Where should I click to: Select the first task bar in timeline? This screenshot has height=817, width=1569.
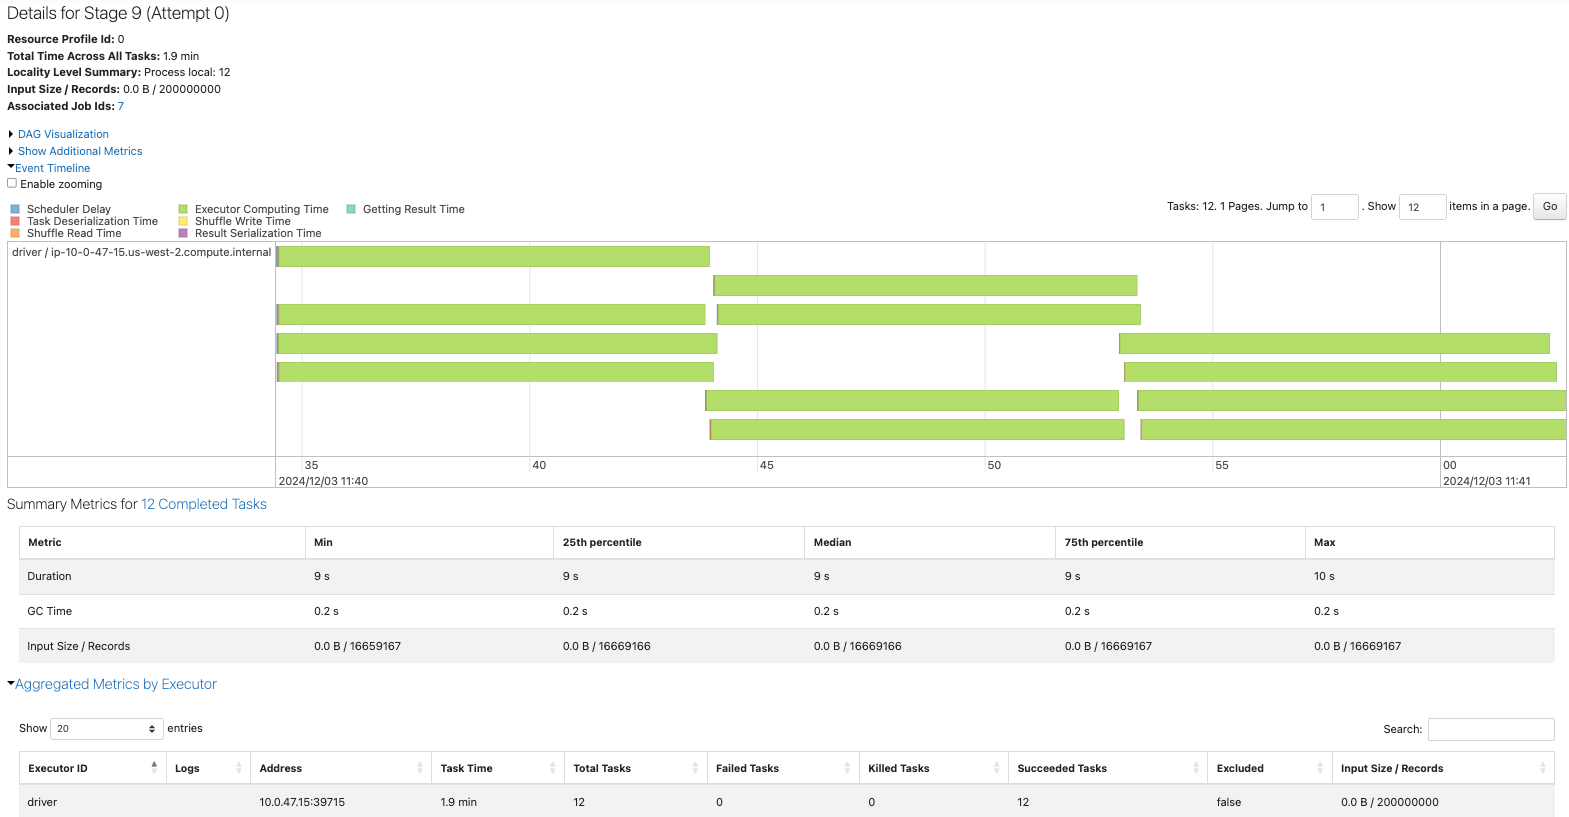pyautogui.click(x=493, y=256)
